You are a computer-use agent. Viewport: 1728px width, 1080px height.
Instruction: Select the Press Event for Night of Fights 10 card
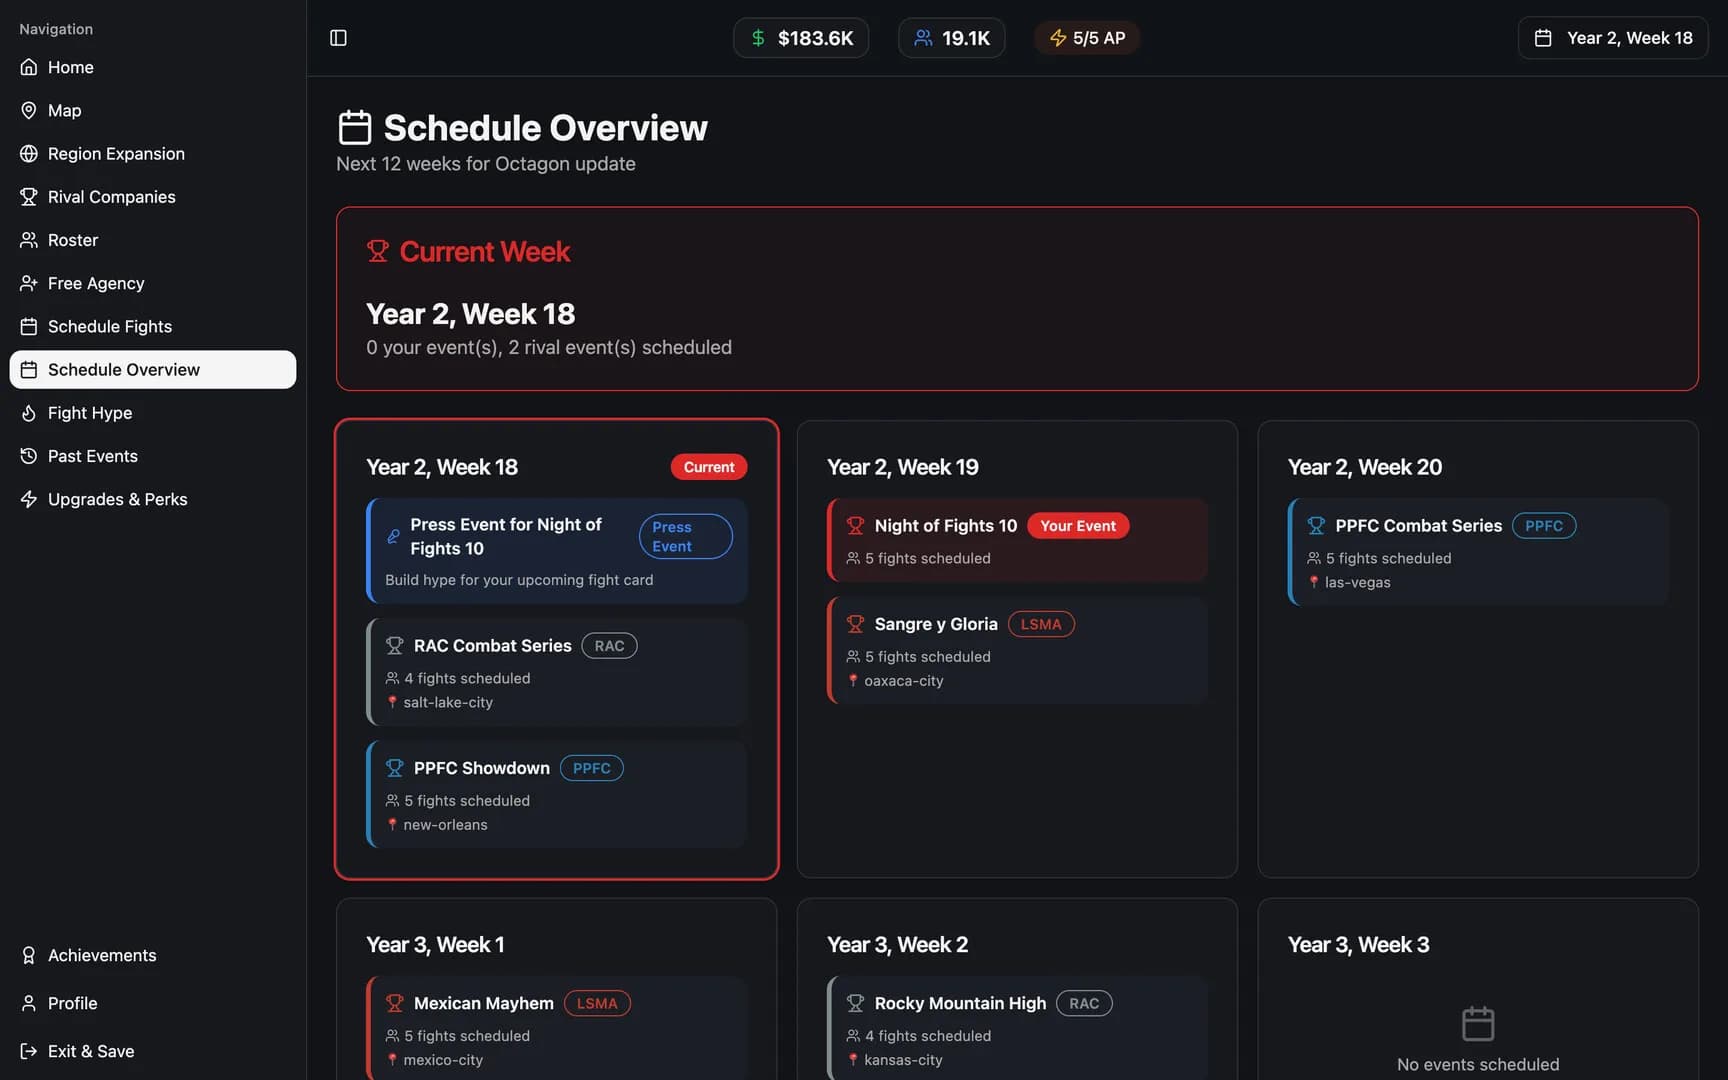click(557, 551)
